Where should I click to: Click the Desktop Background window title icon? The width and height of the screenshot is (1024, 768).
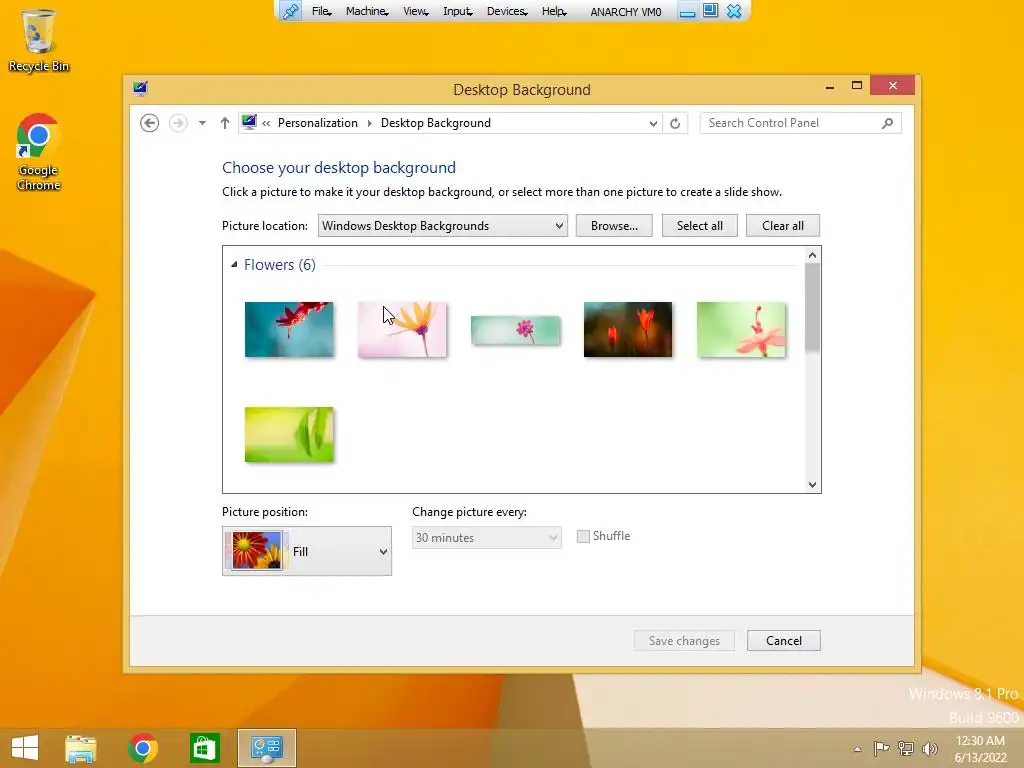pyautogui.click(x=140, y=89)
